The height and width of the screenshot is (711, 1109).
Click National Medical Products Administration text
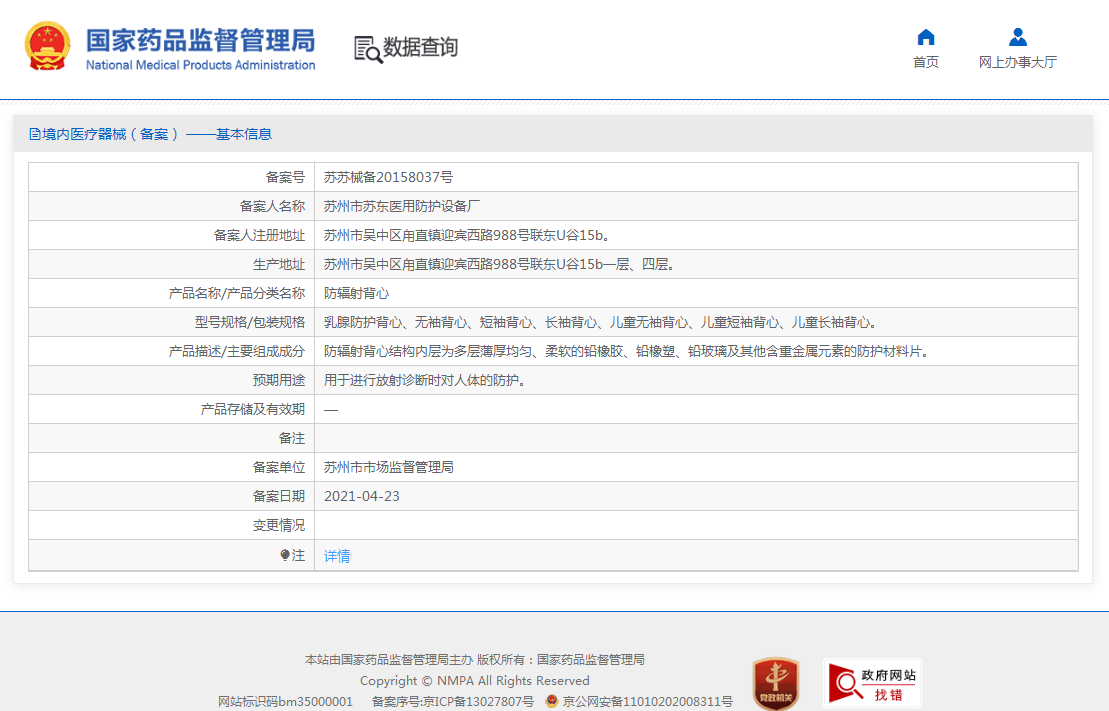click(x=200, y=65)
